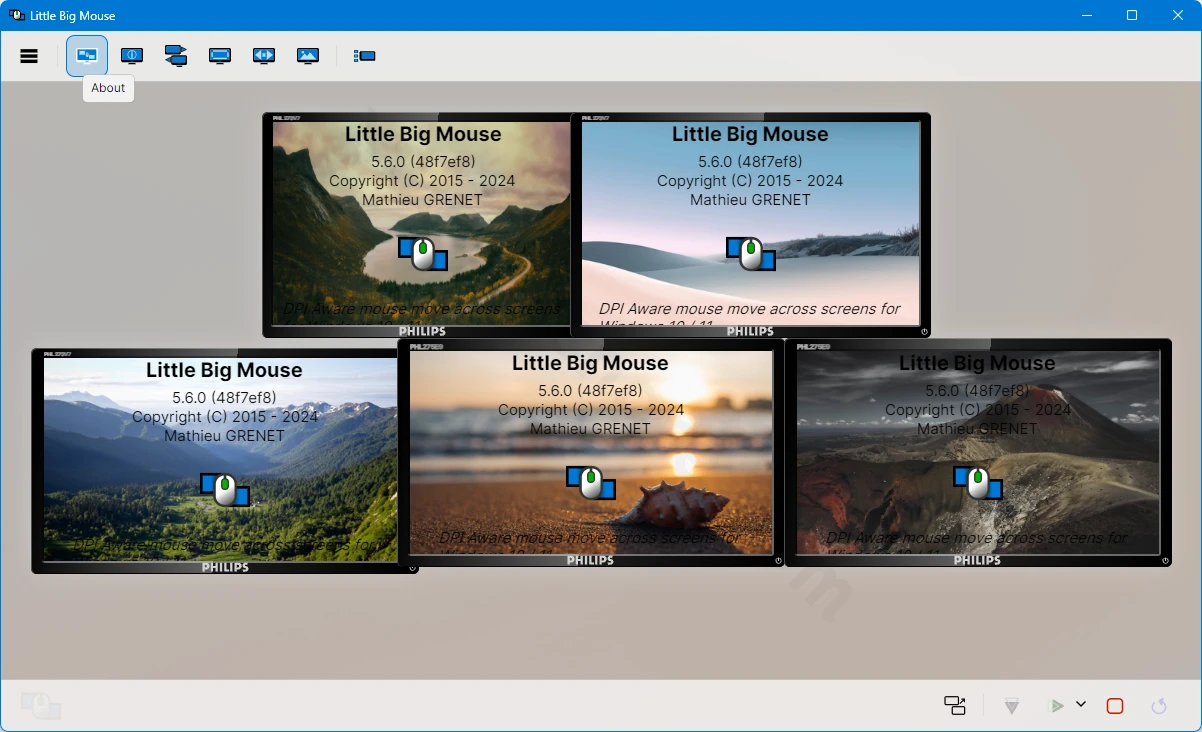Image resolution: width=1202 pixels, height=732 pixels.
Task: Click mouse icon on dark volcano monitor
Action: tap(977, 483)
